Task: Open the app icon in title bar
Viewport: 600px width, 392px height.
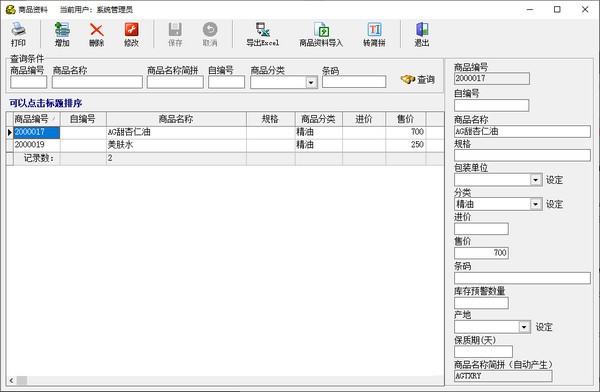Action: (10, 9)
